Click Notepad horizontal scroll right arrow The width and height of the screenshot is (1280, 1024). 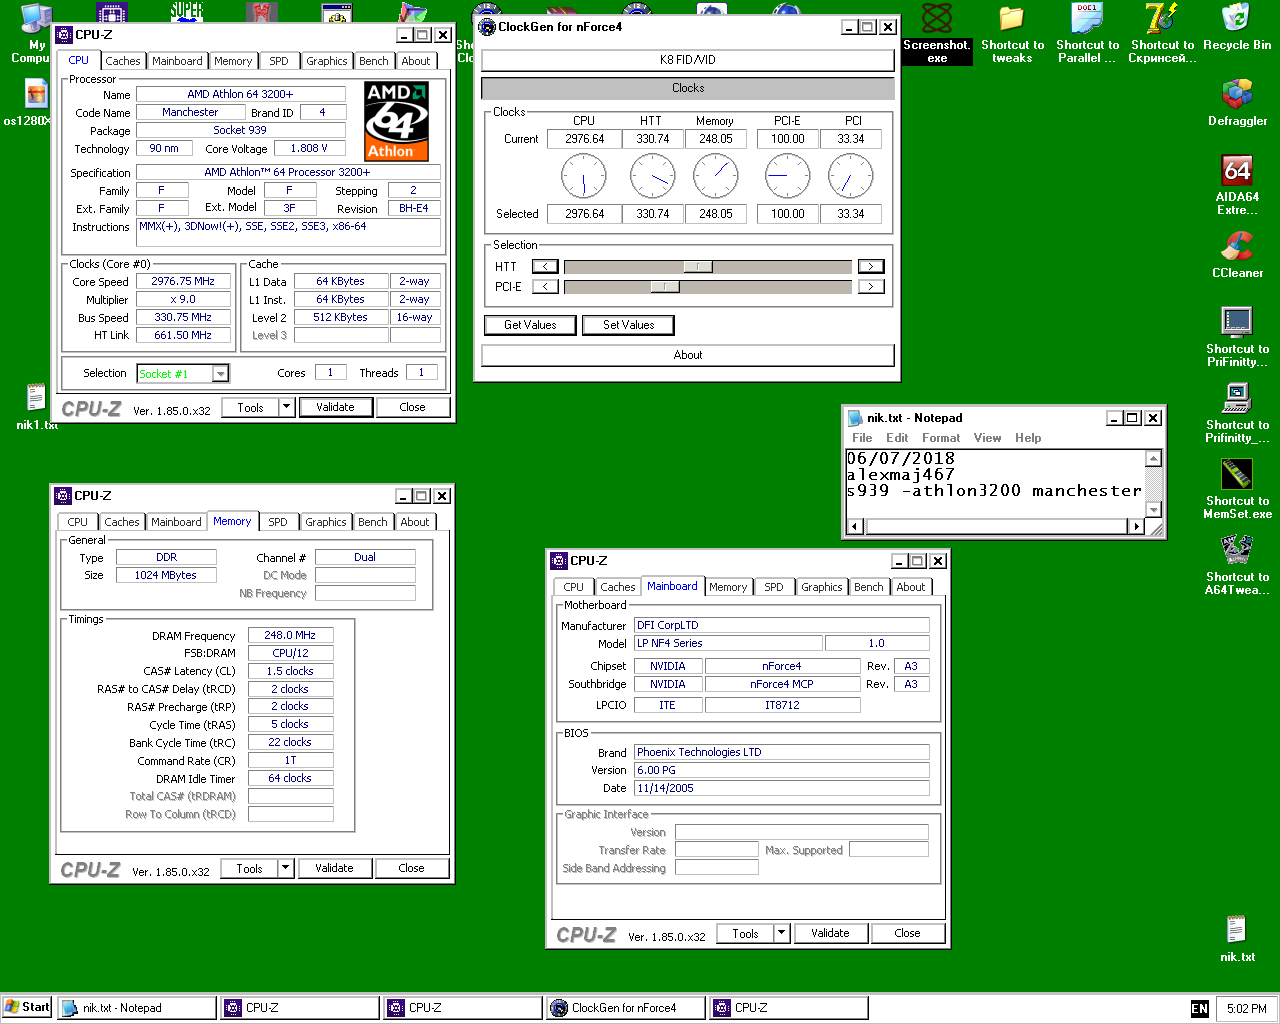[1136, 526]
